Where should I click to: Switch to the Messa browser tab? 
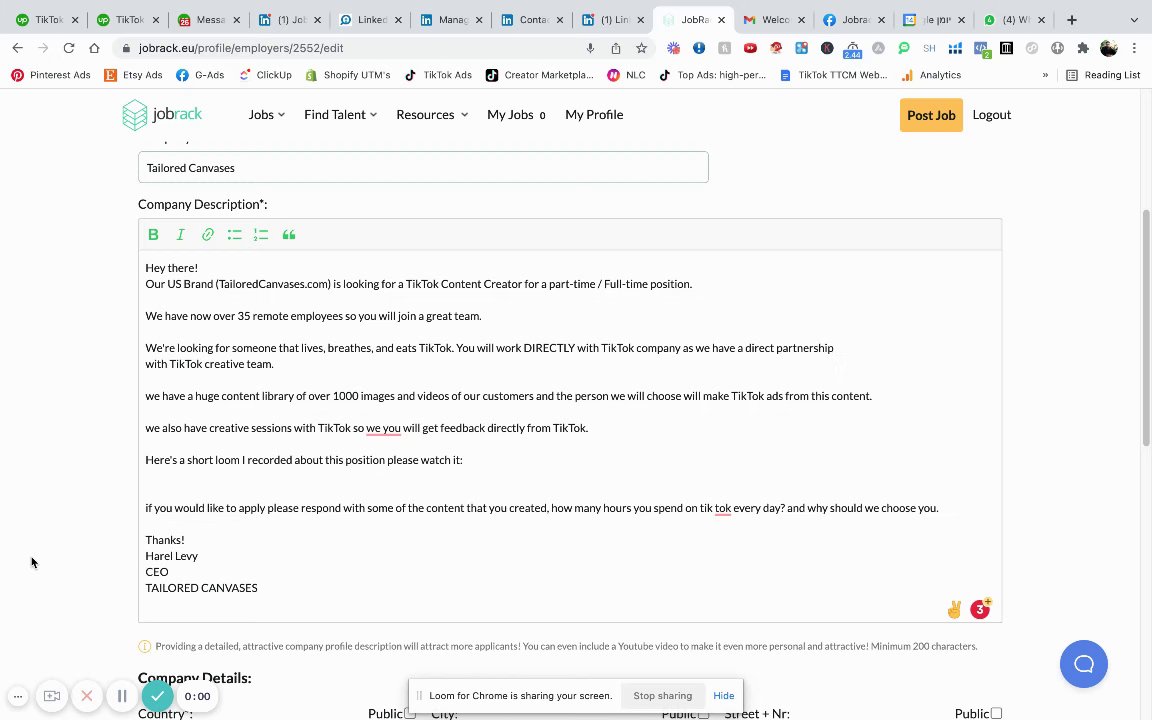coord(209,20)
